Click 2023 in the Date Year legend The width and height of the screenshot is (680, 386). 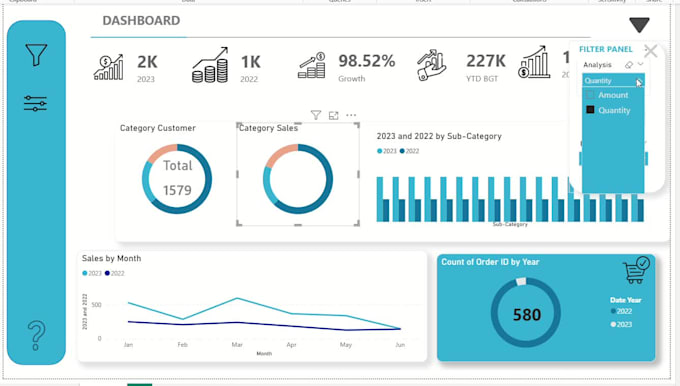(621, 324)
